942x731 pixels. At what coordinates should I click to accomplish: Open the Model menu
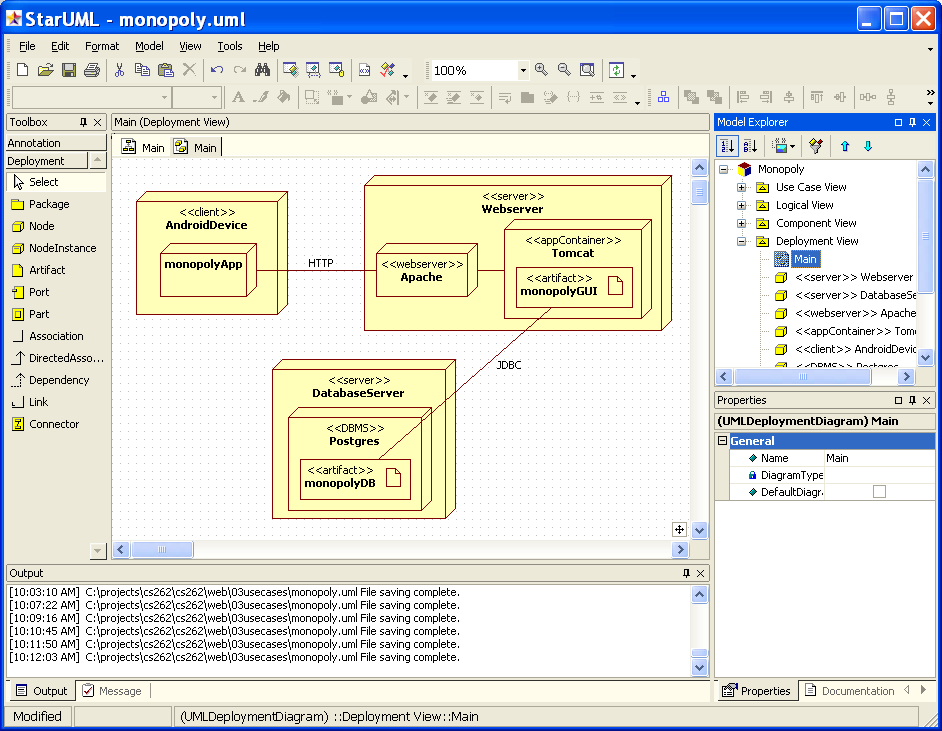click(x=149, y=46)
